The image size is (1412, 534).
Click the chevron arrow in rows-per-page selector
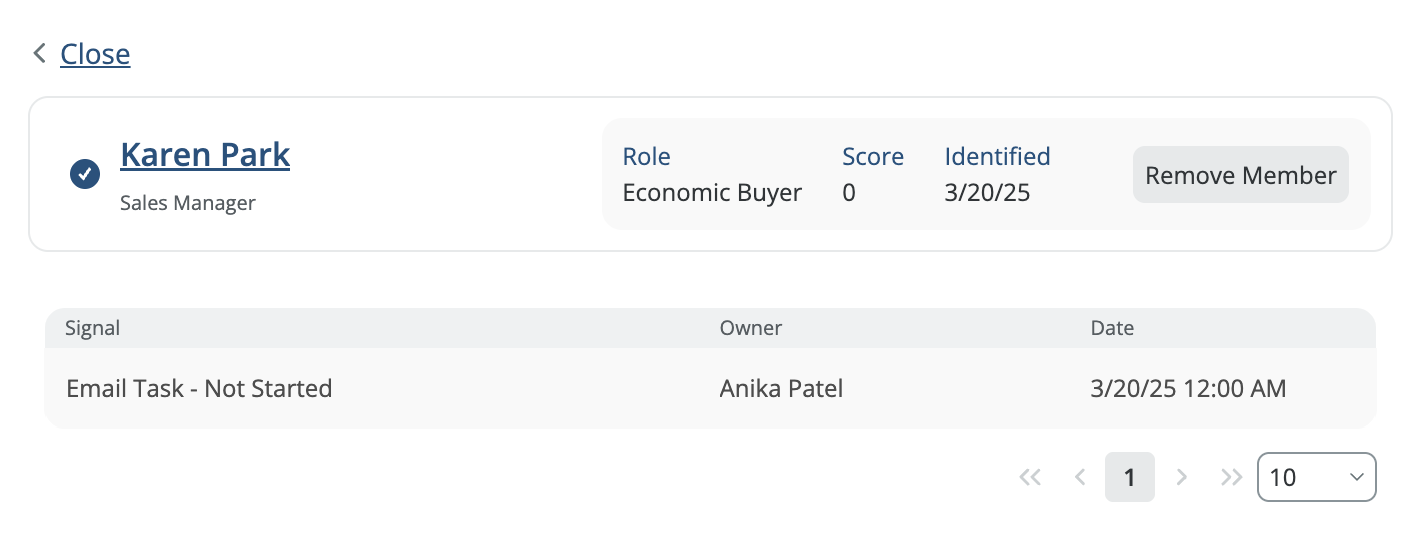click(x=1357, y=477)
